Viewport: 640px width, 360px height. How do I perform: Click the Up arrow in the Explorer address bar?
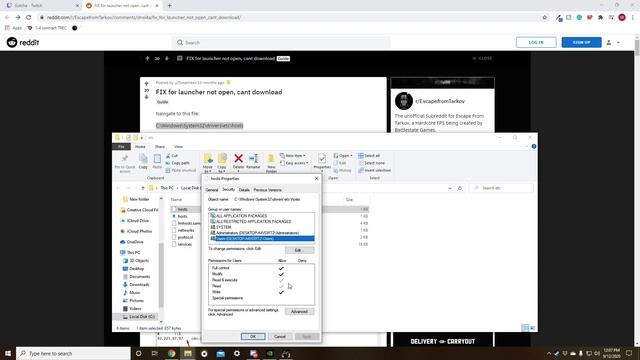click(142, 188)
